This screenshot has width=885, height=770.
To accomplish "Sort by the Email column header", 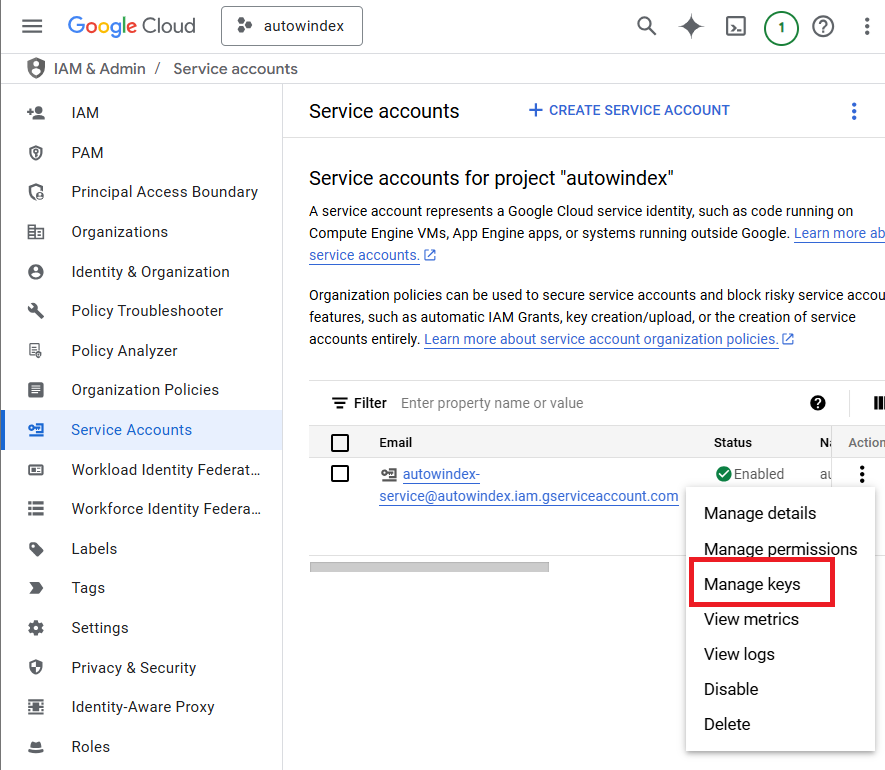I will (x=396, y=443).
